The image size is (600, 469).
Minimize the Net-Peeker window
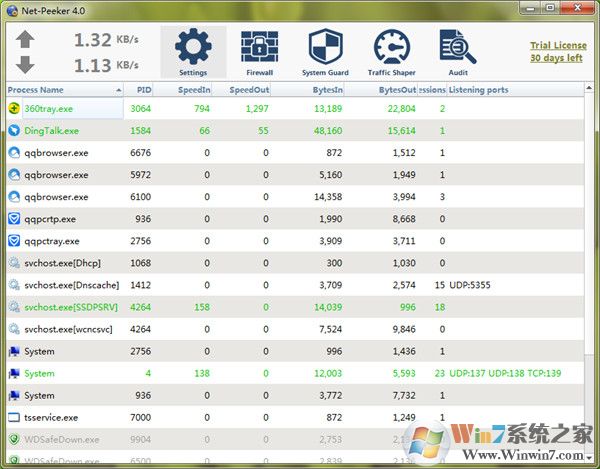click(x=530, y=9)
